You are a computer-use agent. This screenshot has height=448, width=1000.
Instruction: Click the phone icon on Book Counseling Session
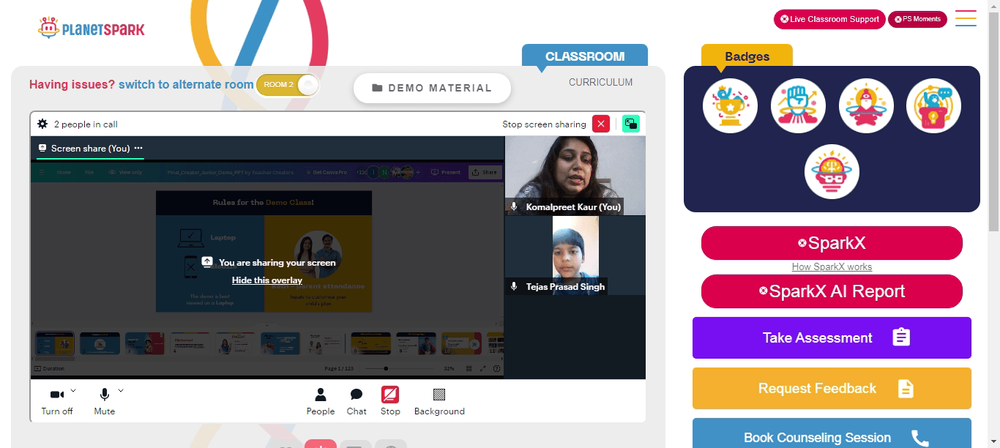point(920,438)
